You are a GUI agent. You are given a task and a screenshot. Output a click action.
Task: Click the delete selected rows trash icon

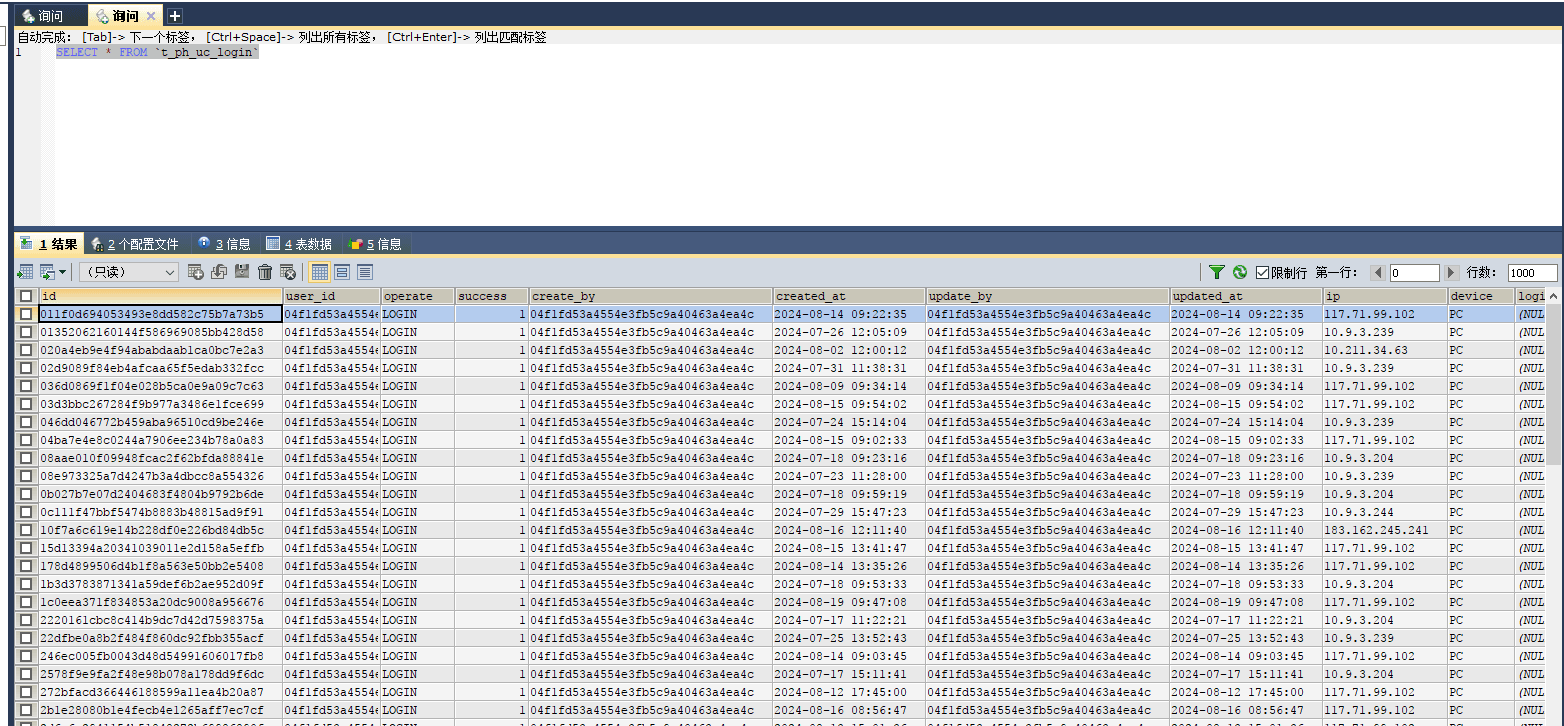(x=265, y=272)
